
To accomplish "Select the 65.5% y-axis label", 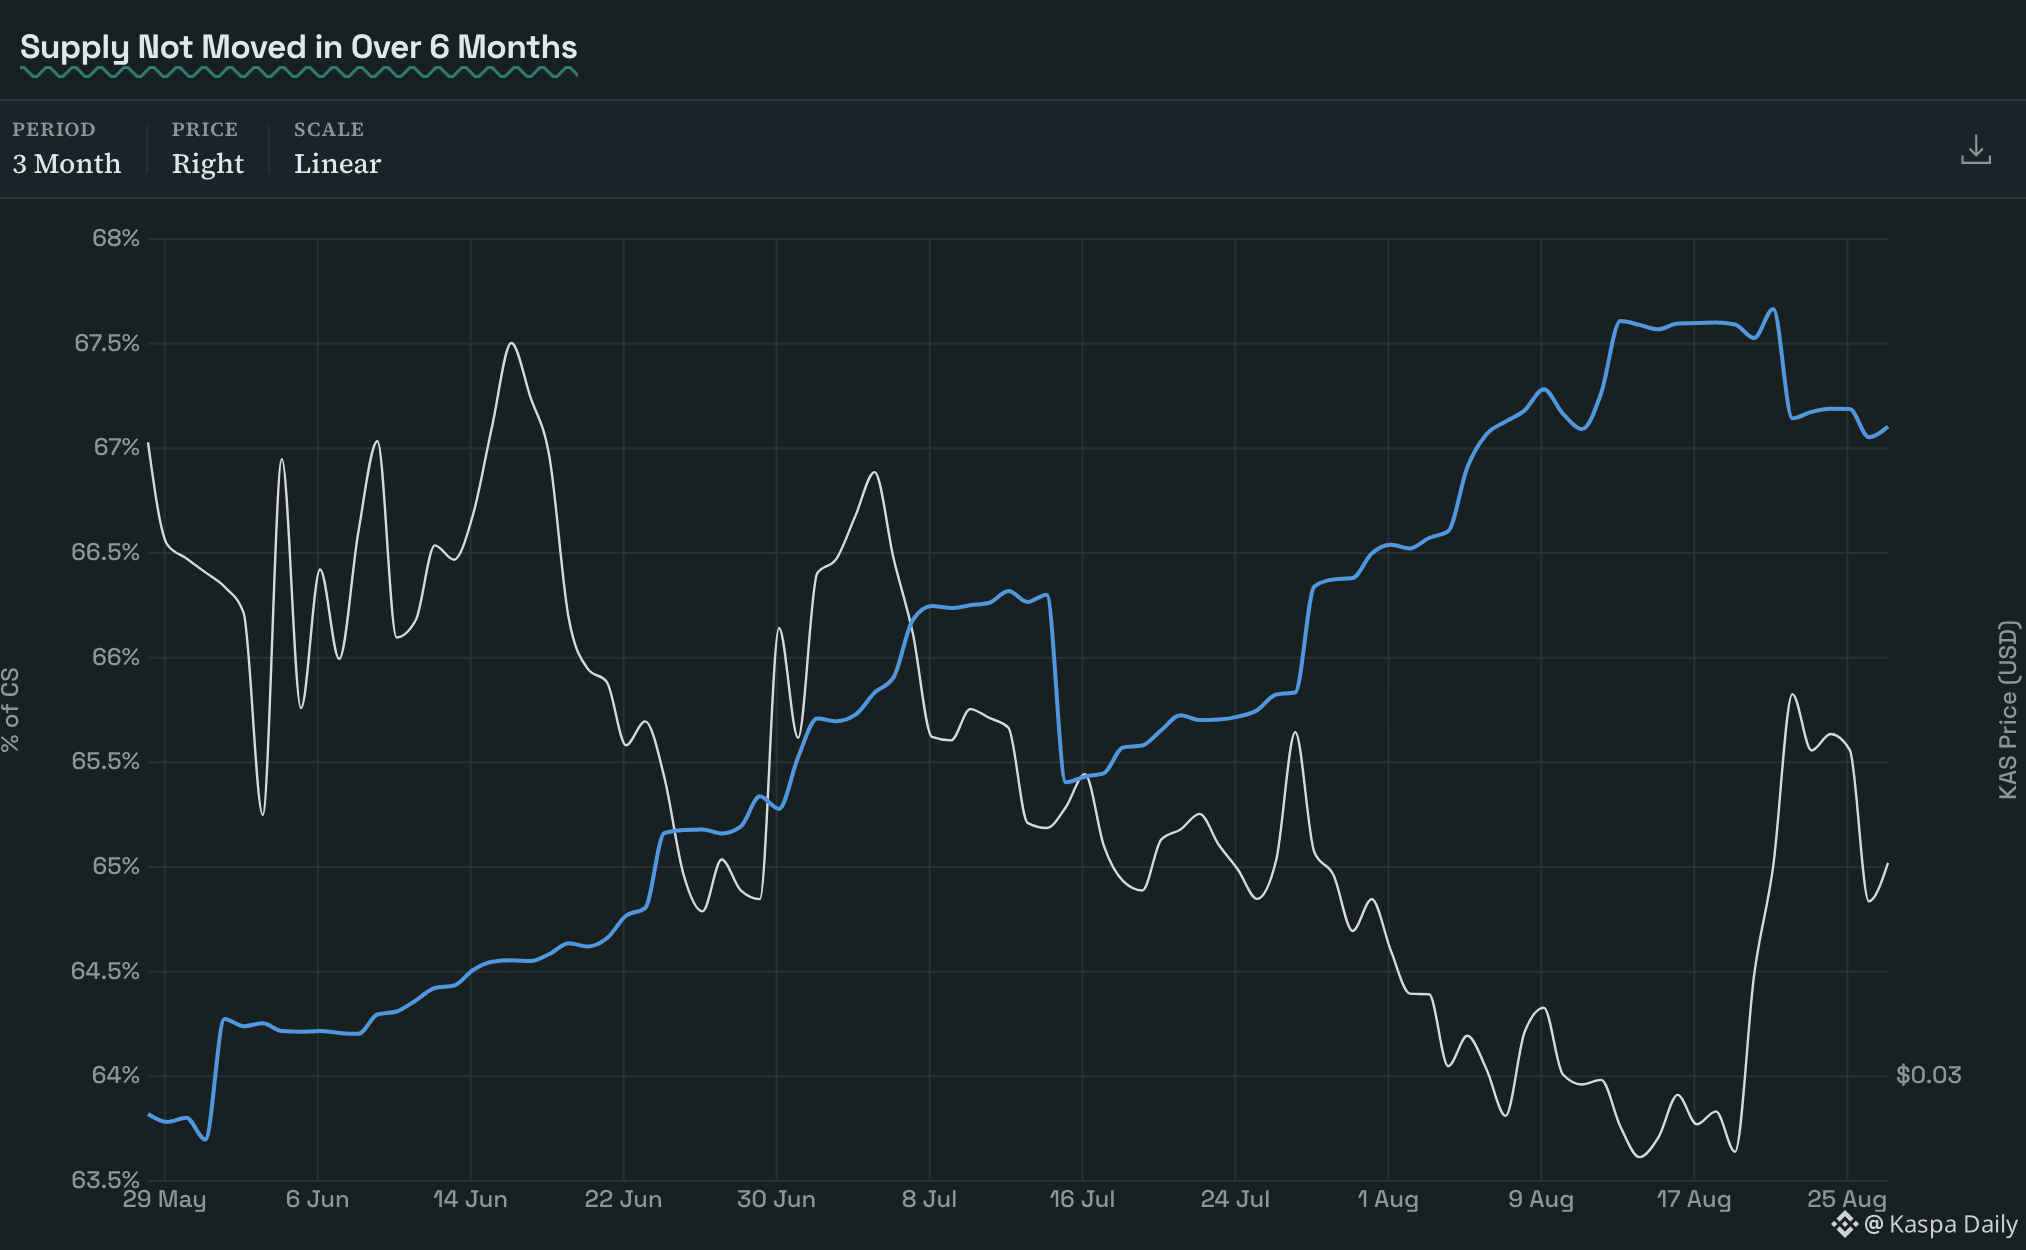I will pyautogui.click(x=105, y=761).
